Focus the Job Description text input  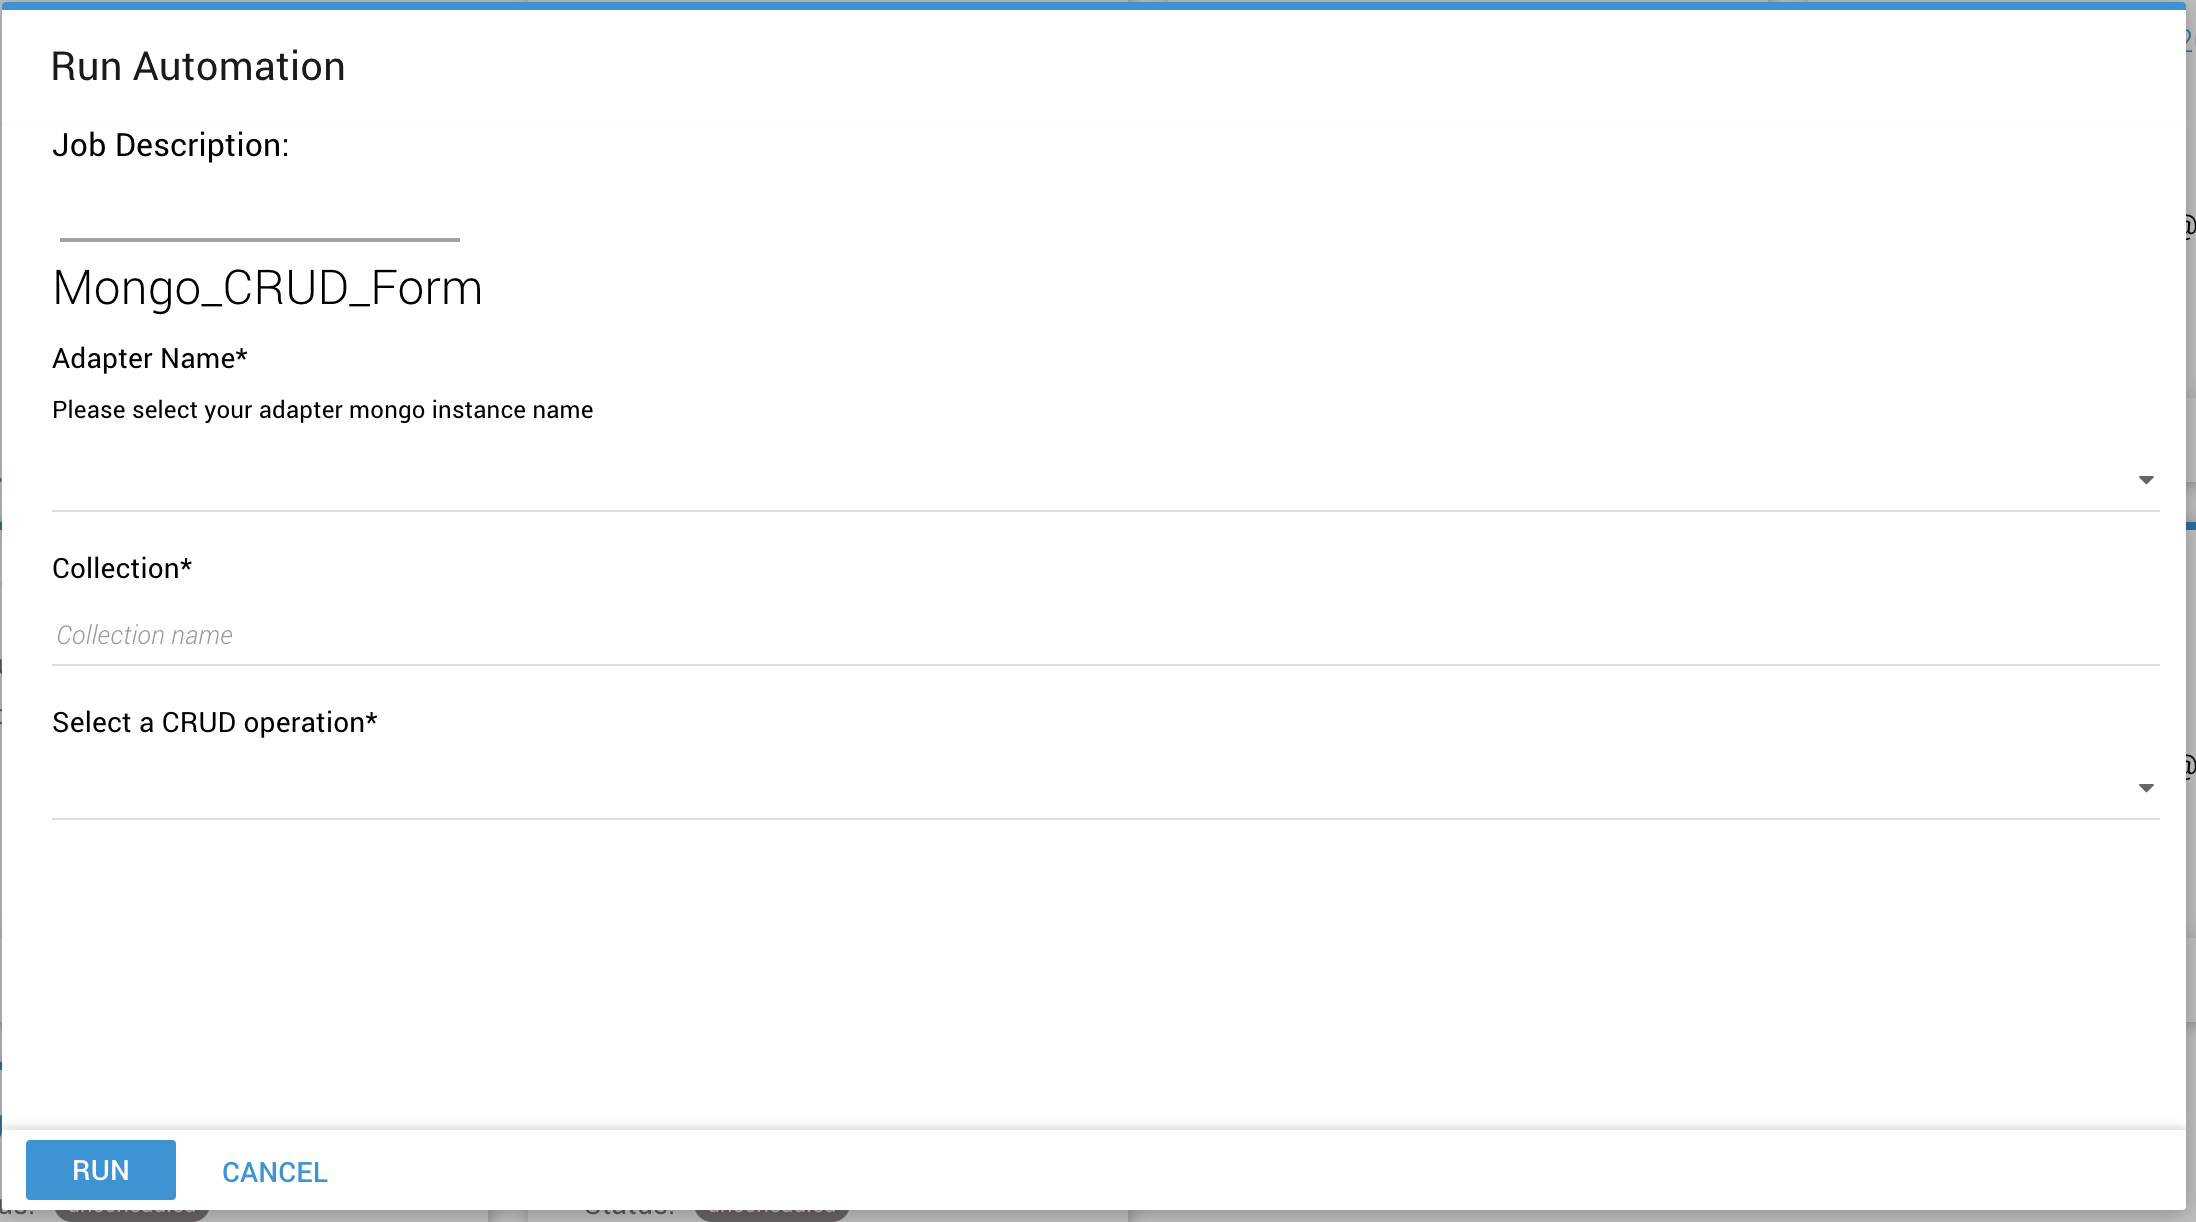[259, 218]
